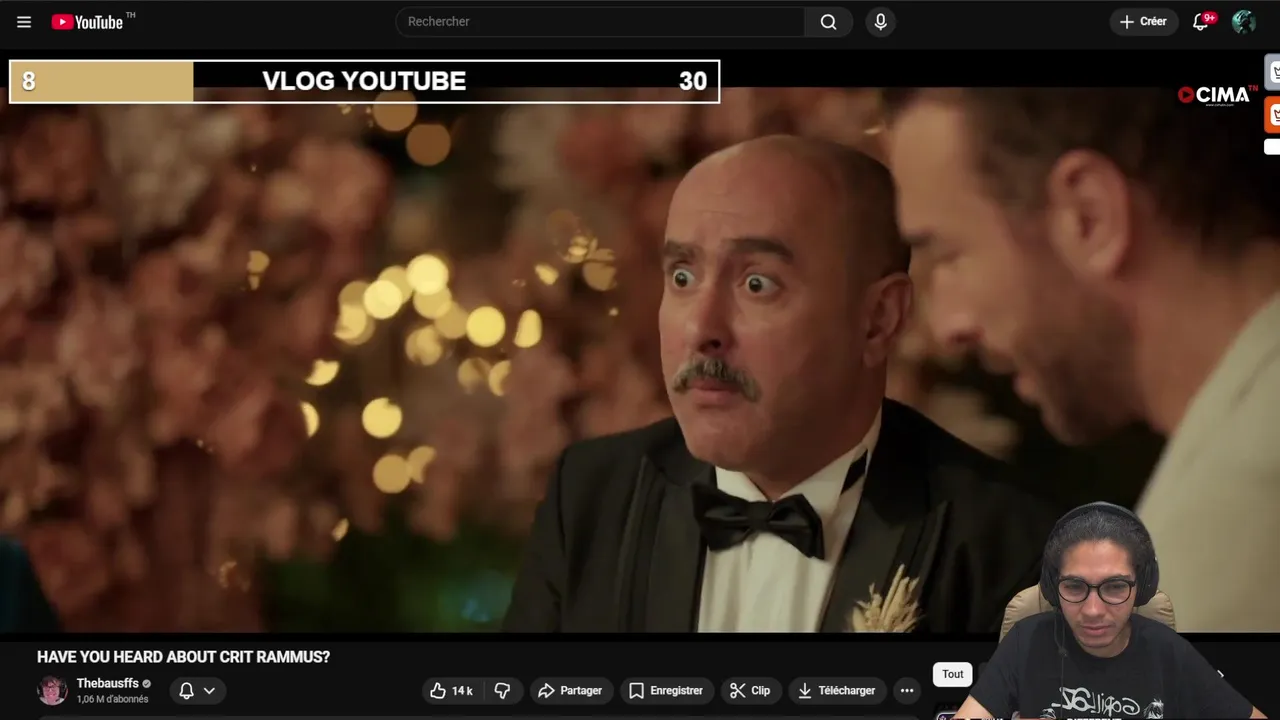
Task: Open more actions three-dot menu
Action: click(907, 690)
